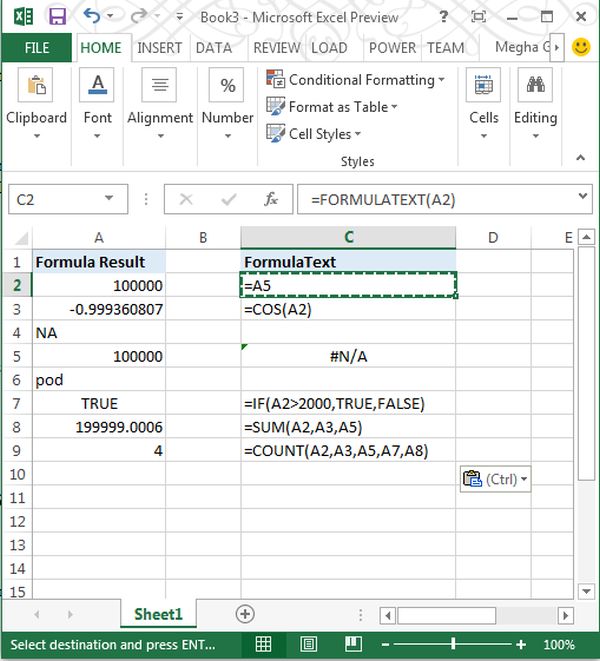
Task: Expand Cell Styles dropdown
Action: [x=358, y=134]
